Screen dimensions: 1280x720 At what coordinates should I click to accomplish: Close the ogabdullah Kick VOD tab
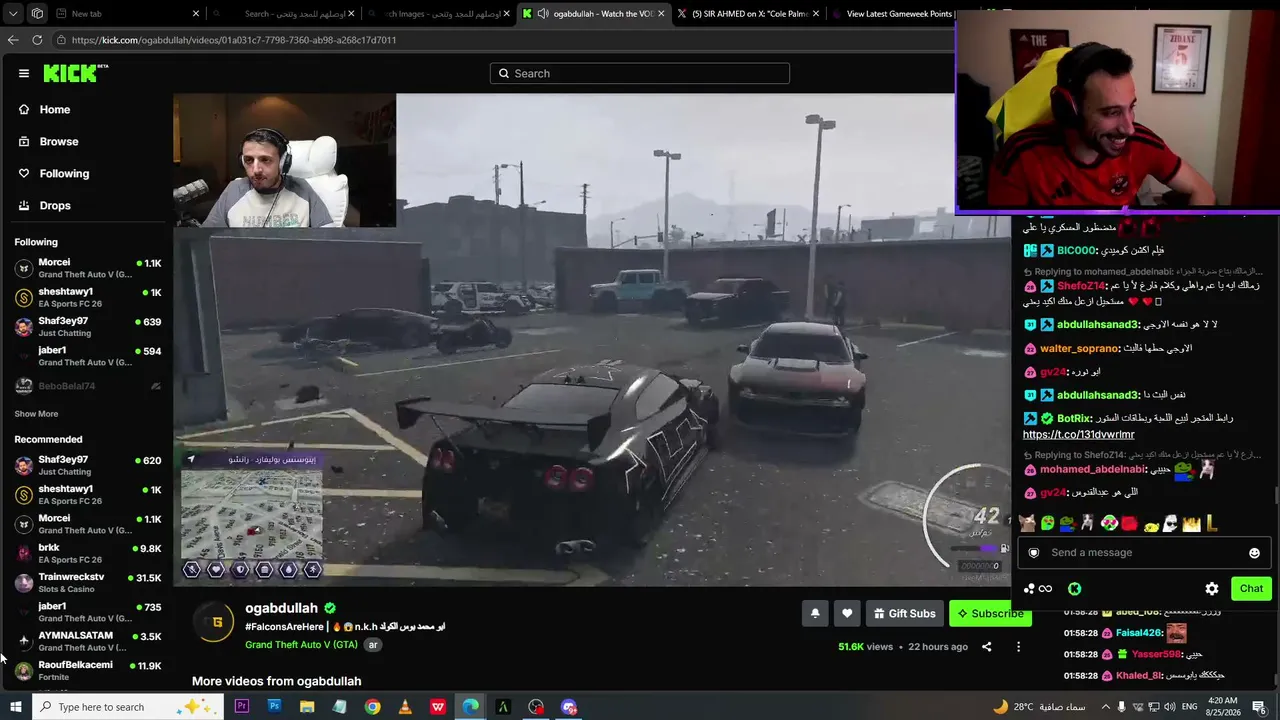point(663,14)
